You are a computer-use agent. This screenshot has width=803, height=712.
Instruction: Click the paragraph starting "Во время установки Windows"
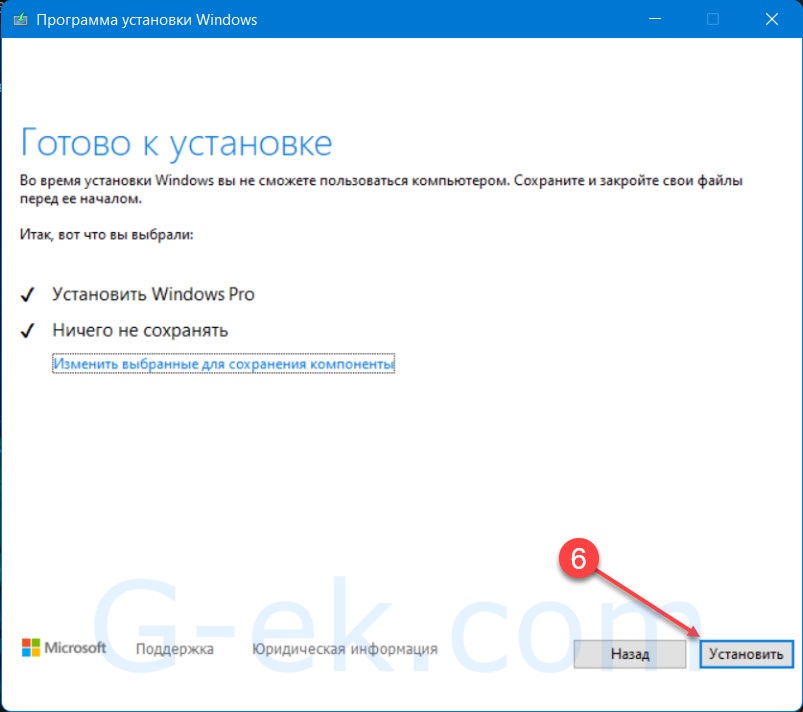pos(381,190)
